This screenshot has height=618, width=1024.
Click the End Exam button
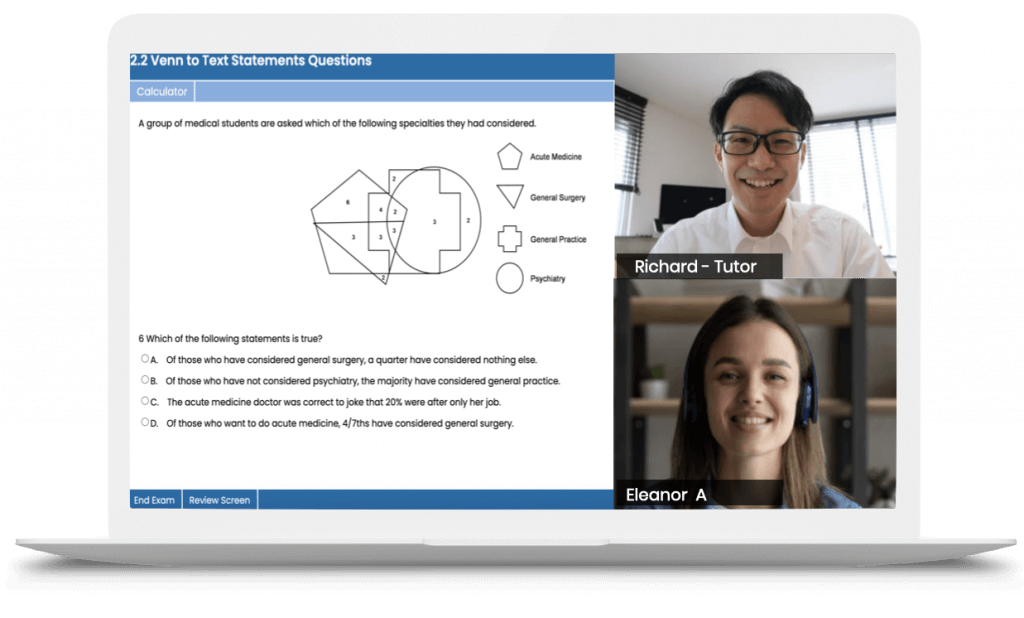155,500
